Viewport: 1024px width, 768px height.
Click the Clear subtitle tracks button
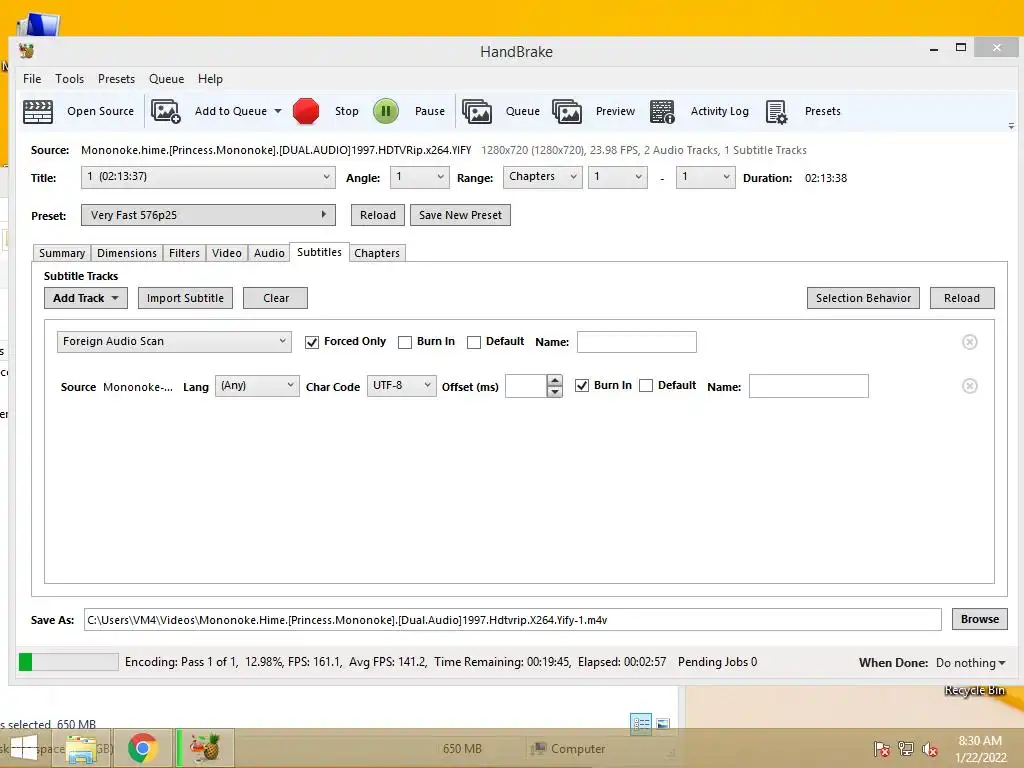coord(276,298)
